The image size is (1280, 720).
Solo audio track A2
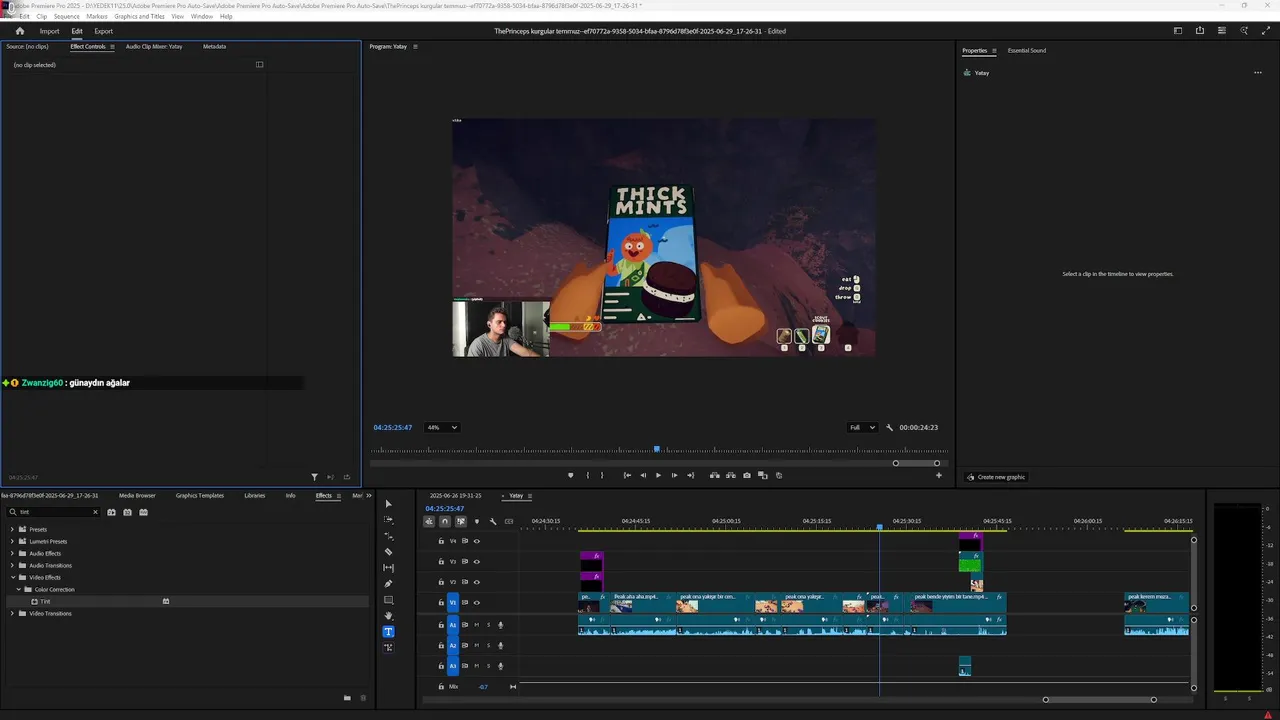point(488,646)
